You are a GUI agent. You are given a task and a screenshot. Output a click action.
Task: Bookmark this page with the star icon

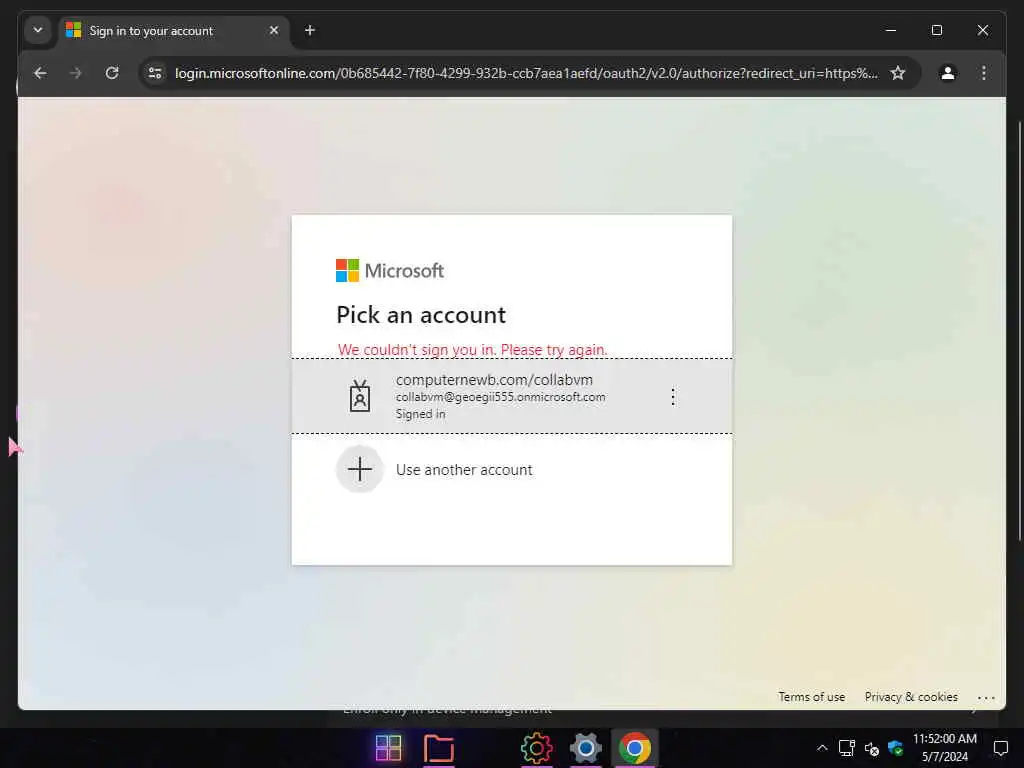898,73
